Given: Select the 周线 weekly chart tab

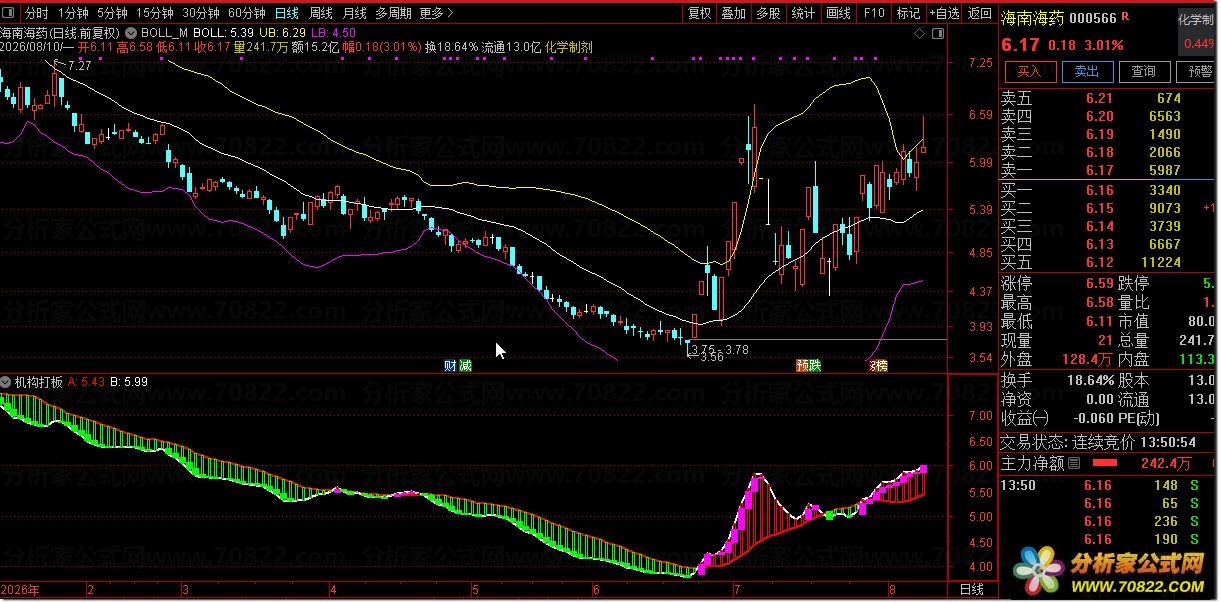Looking at the screenshot, I should pyautogui.click(x=320, y=13).
